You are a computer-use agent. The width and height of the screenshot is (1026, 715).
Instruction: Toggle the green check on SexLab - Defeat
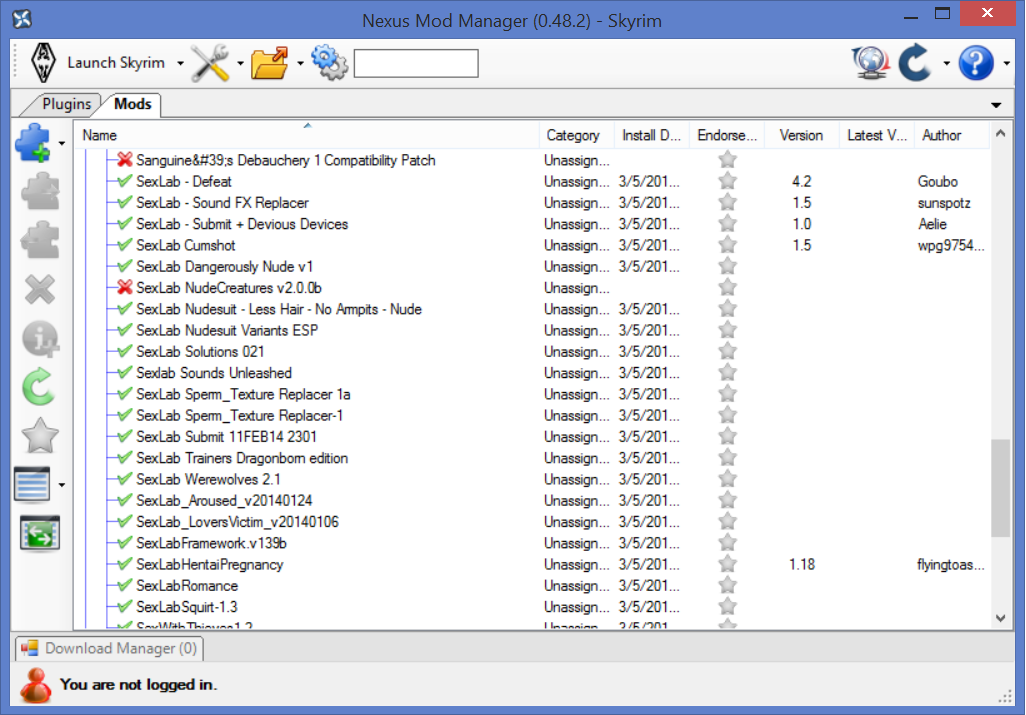tap(125, 181)
